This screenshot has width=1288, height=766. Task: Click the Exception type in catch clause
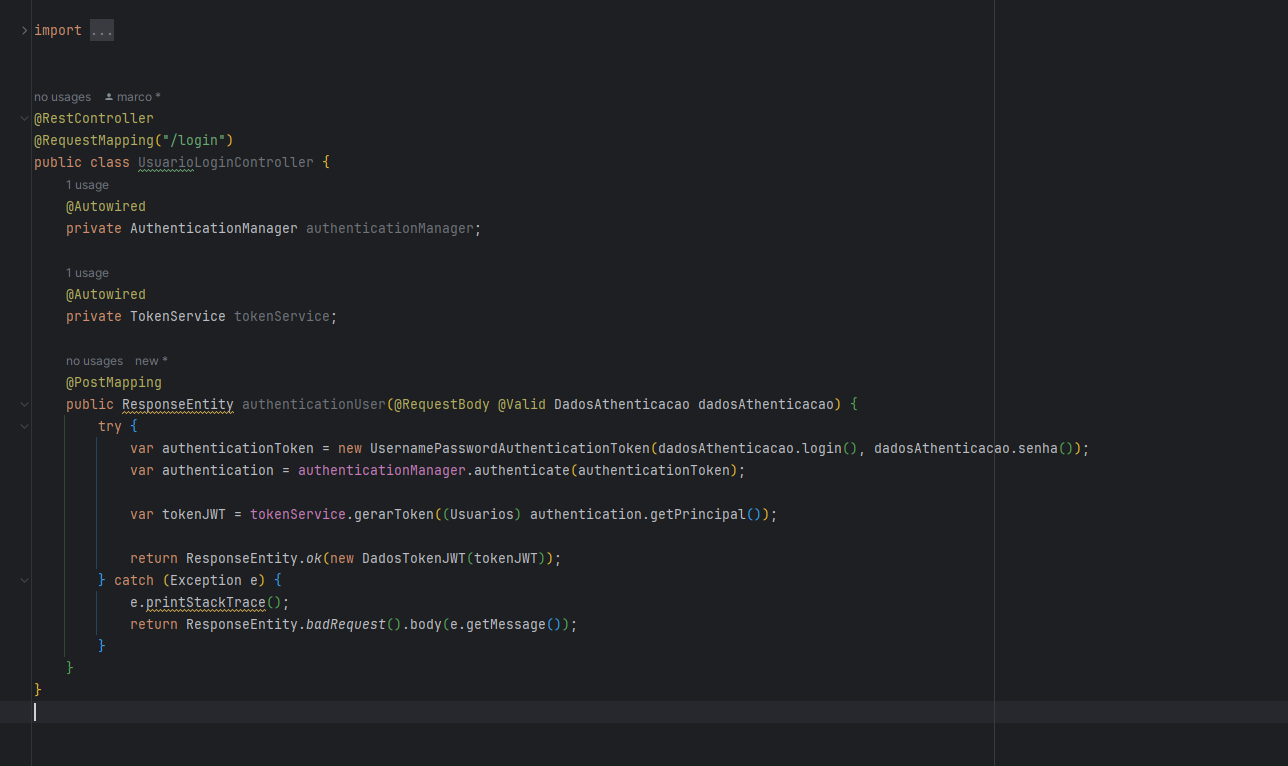click(x=206, y=581)
